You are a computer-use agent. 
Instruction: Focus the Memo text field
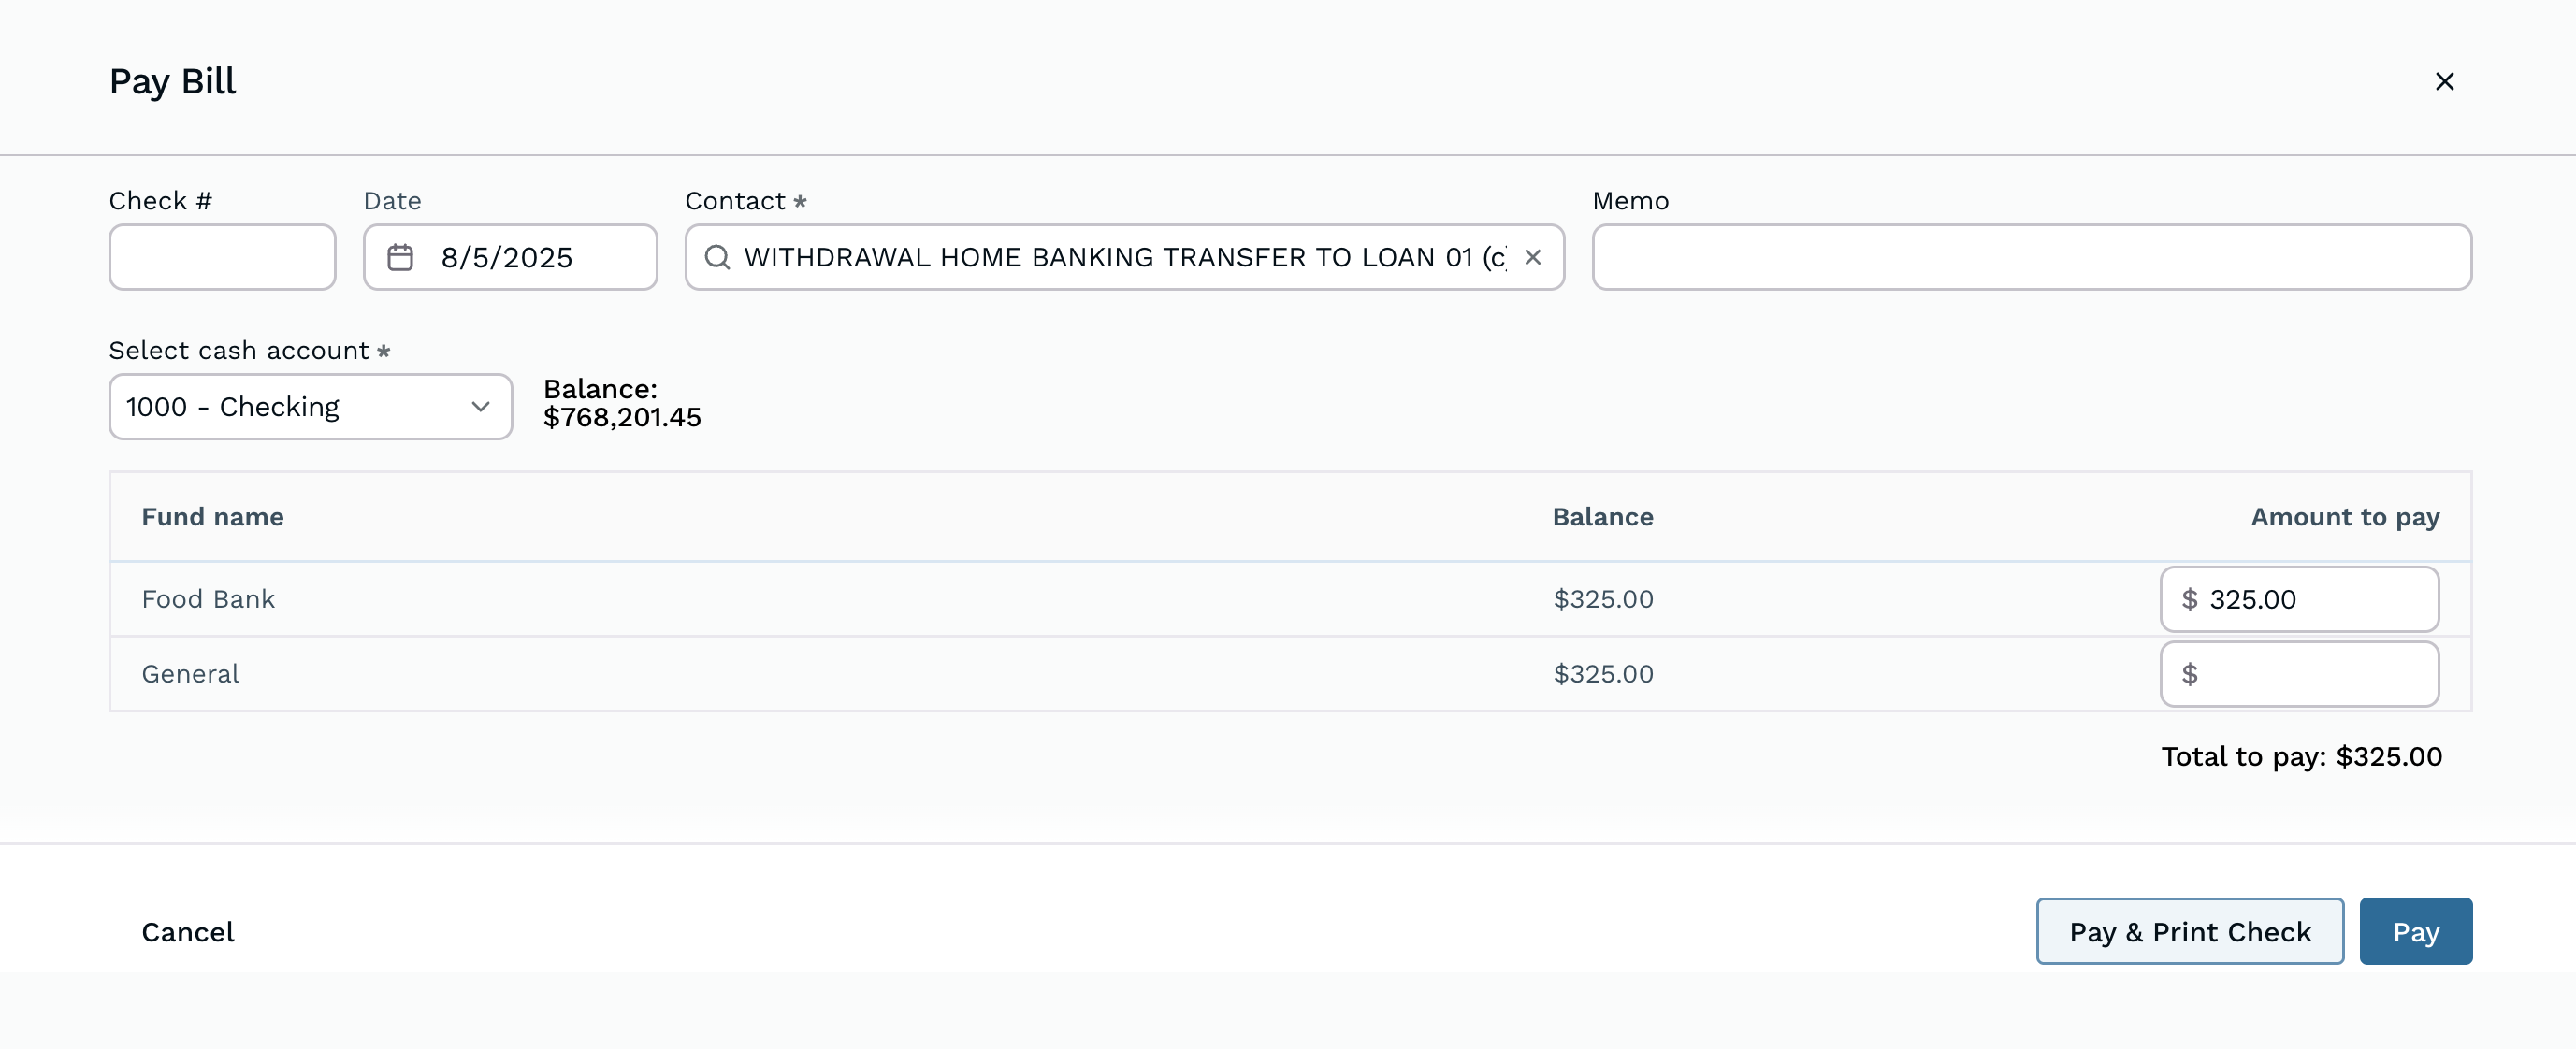coord(2031,258)
